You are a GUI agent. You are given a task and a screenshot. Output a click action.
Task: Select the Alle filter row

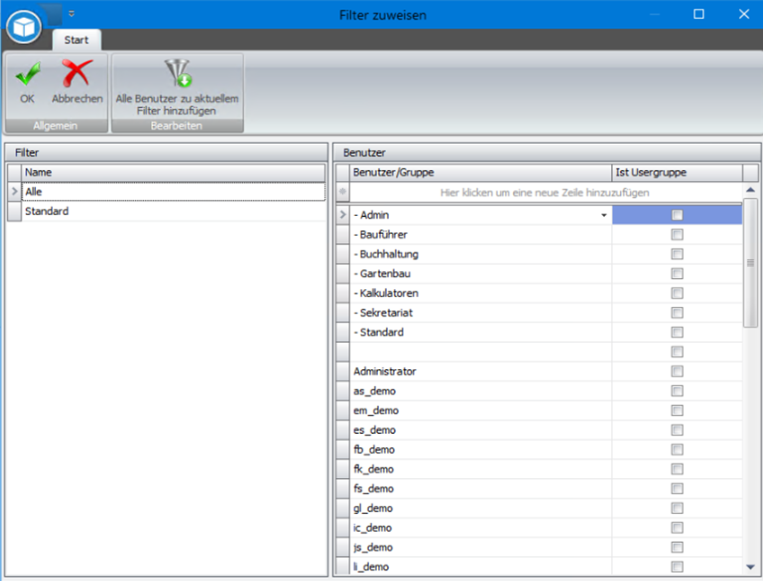[174, 192]
